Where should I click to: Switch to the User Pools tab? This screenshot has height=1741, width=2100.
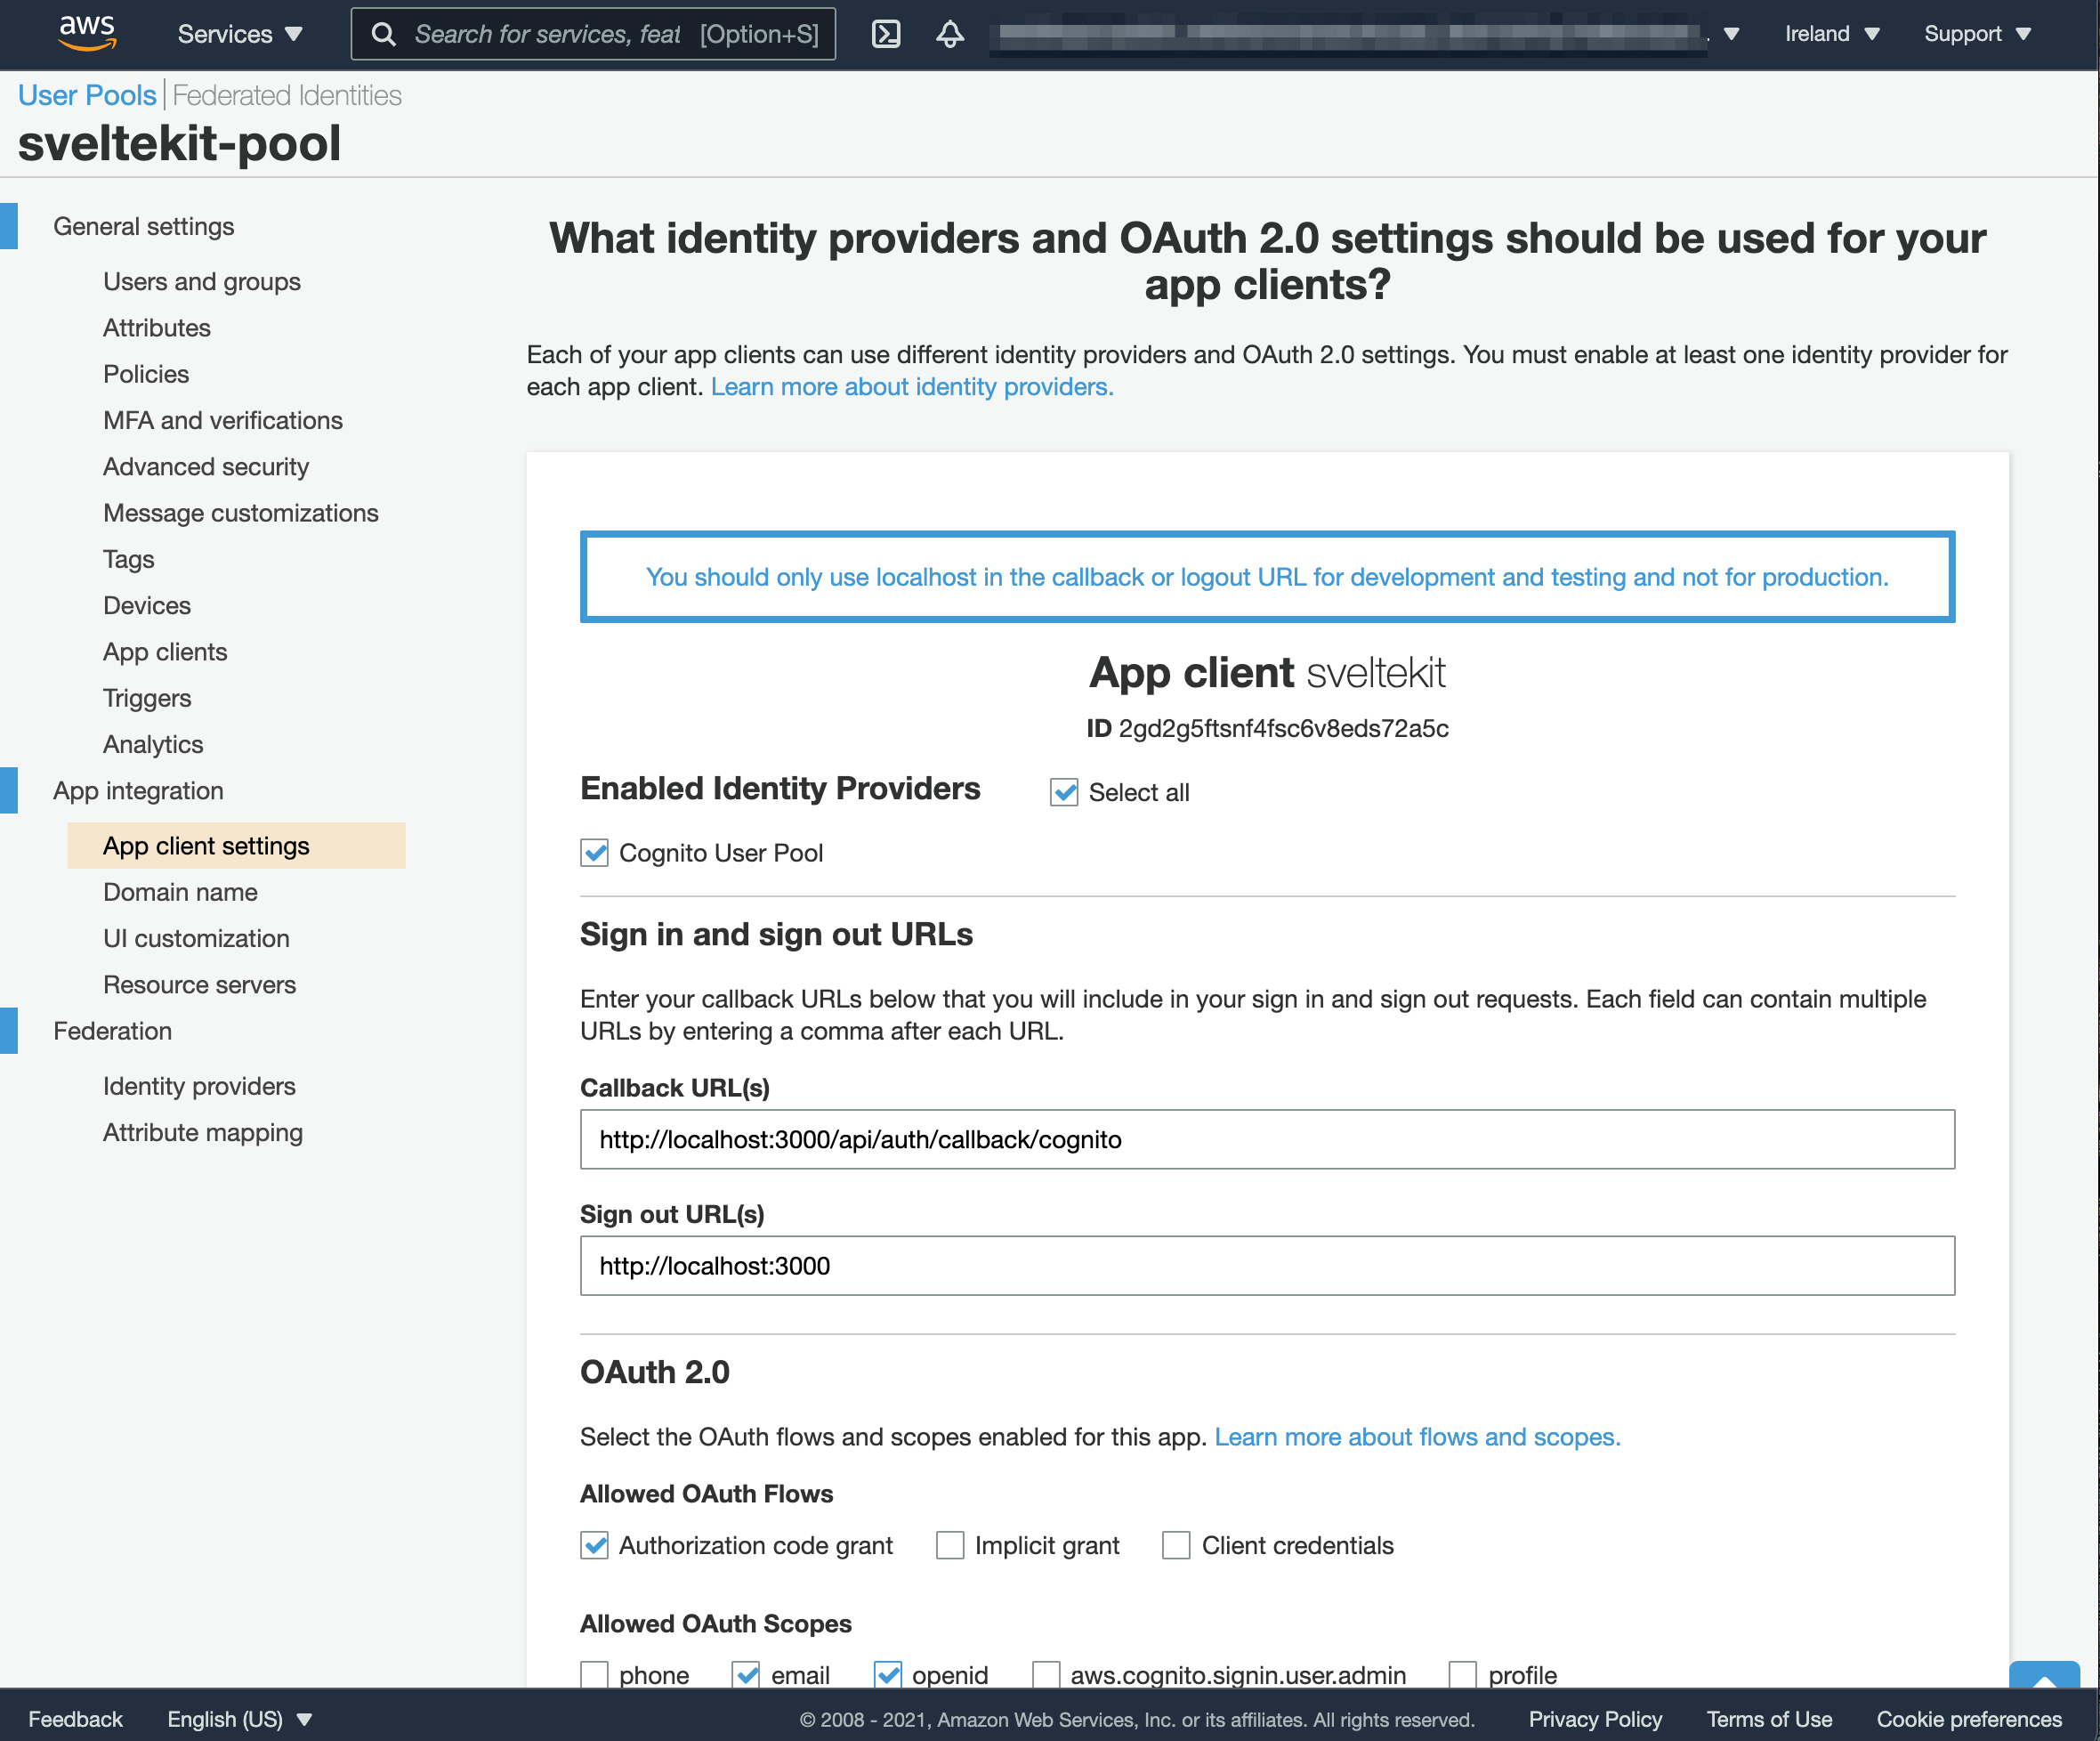pyautogui.click(x=87, y=94)
